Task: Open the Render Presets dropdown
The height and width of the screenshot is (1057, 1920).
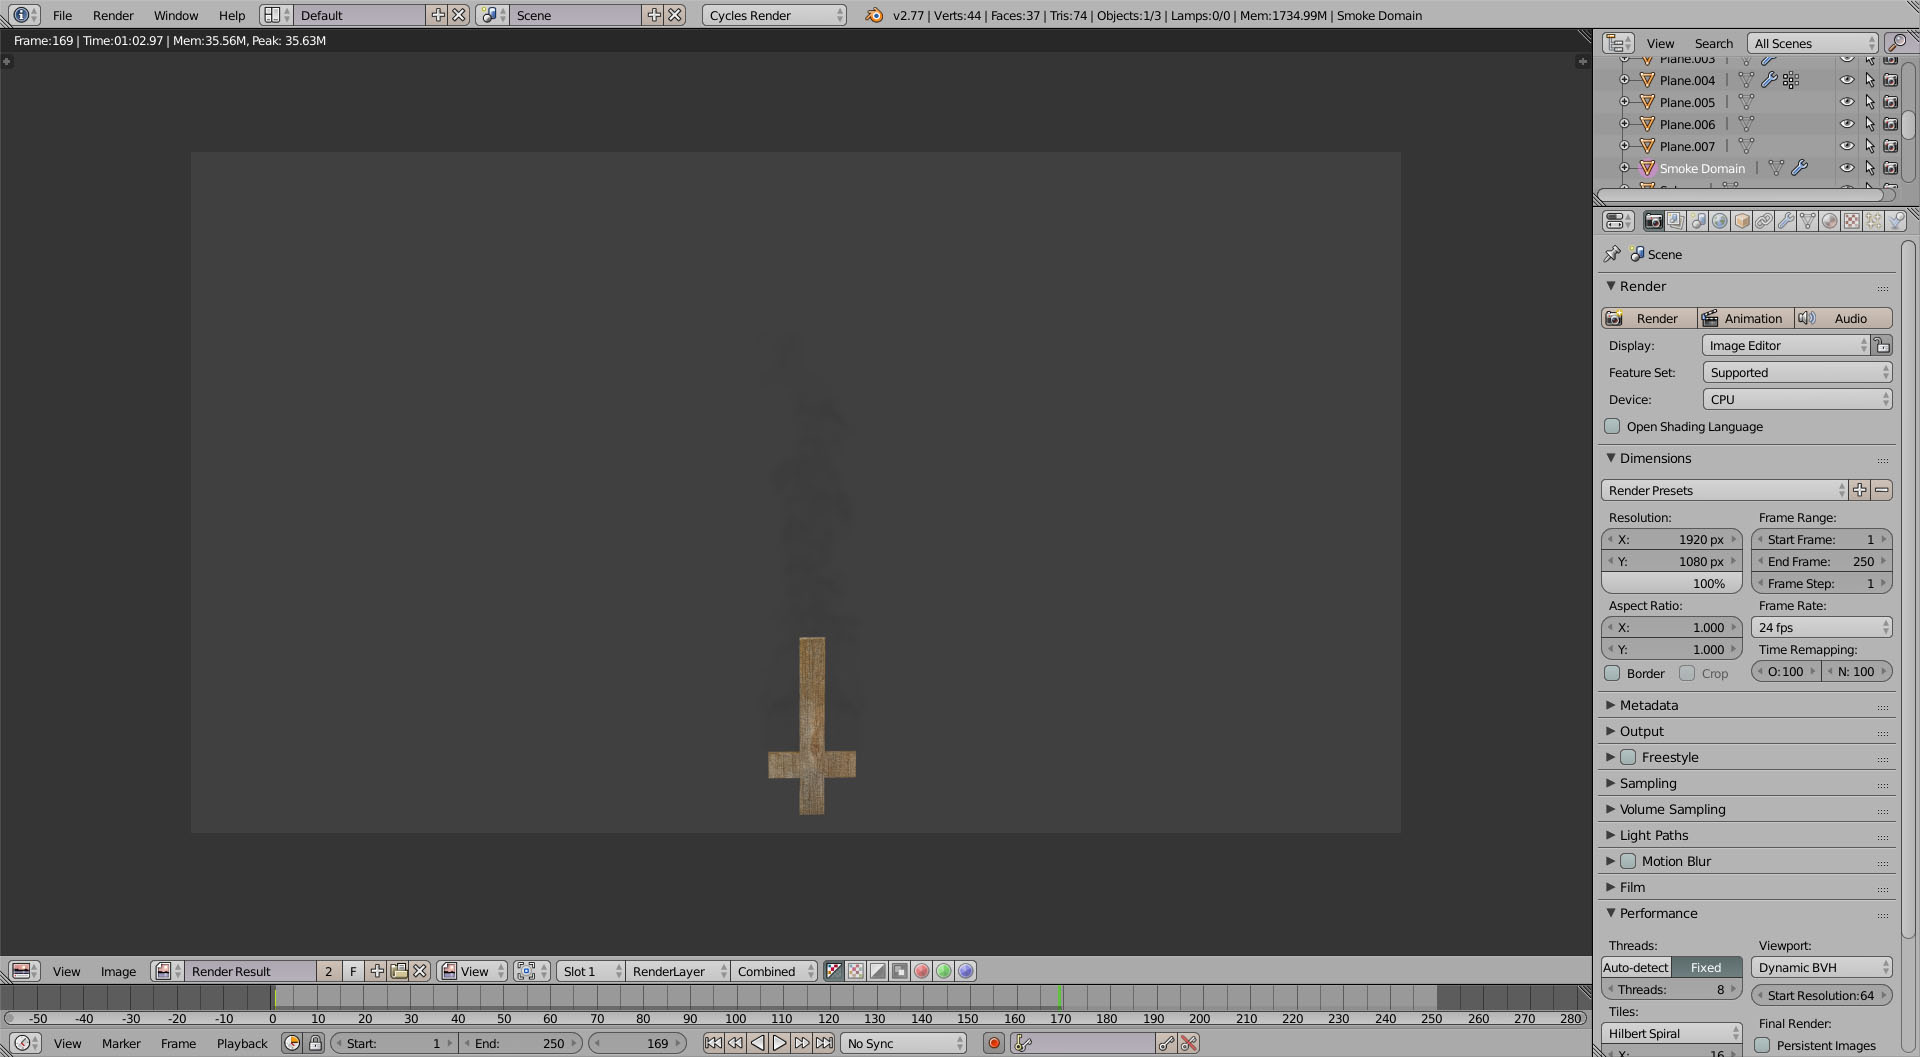Action: [1724, 490]
